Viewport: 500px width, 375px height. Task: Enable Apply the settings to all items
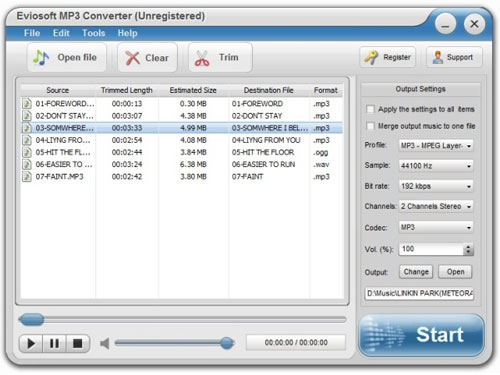coord(370,109)
